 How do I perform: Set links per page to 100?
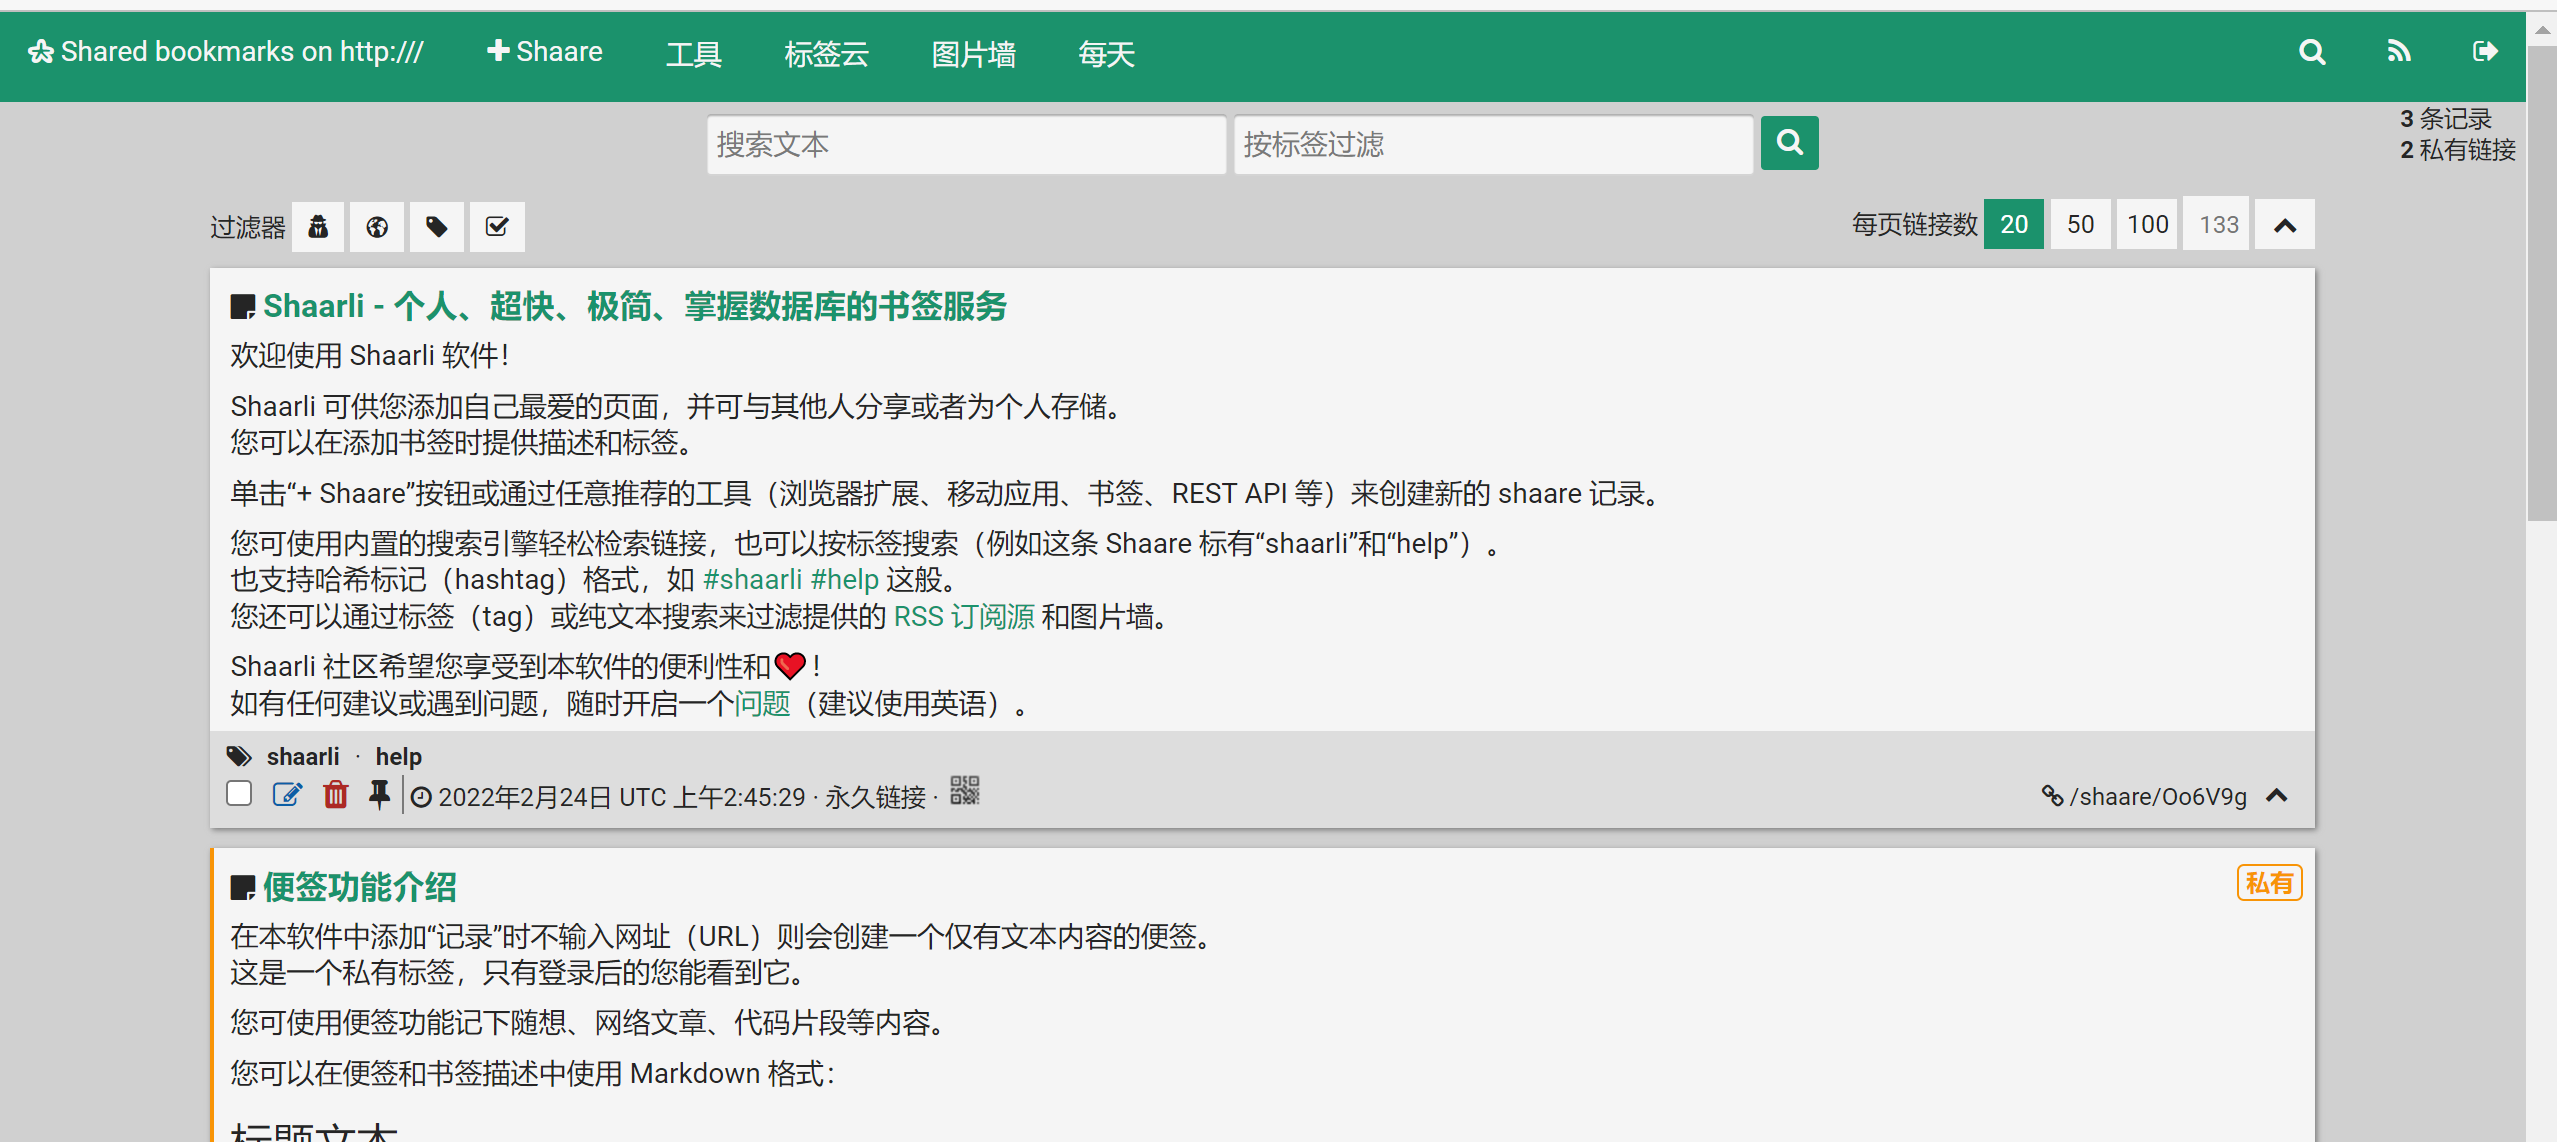pyautogui.click(x=2147, y=224)
